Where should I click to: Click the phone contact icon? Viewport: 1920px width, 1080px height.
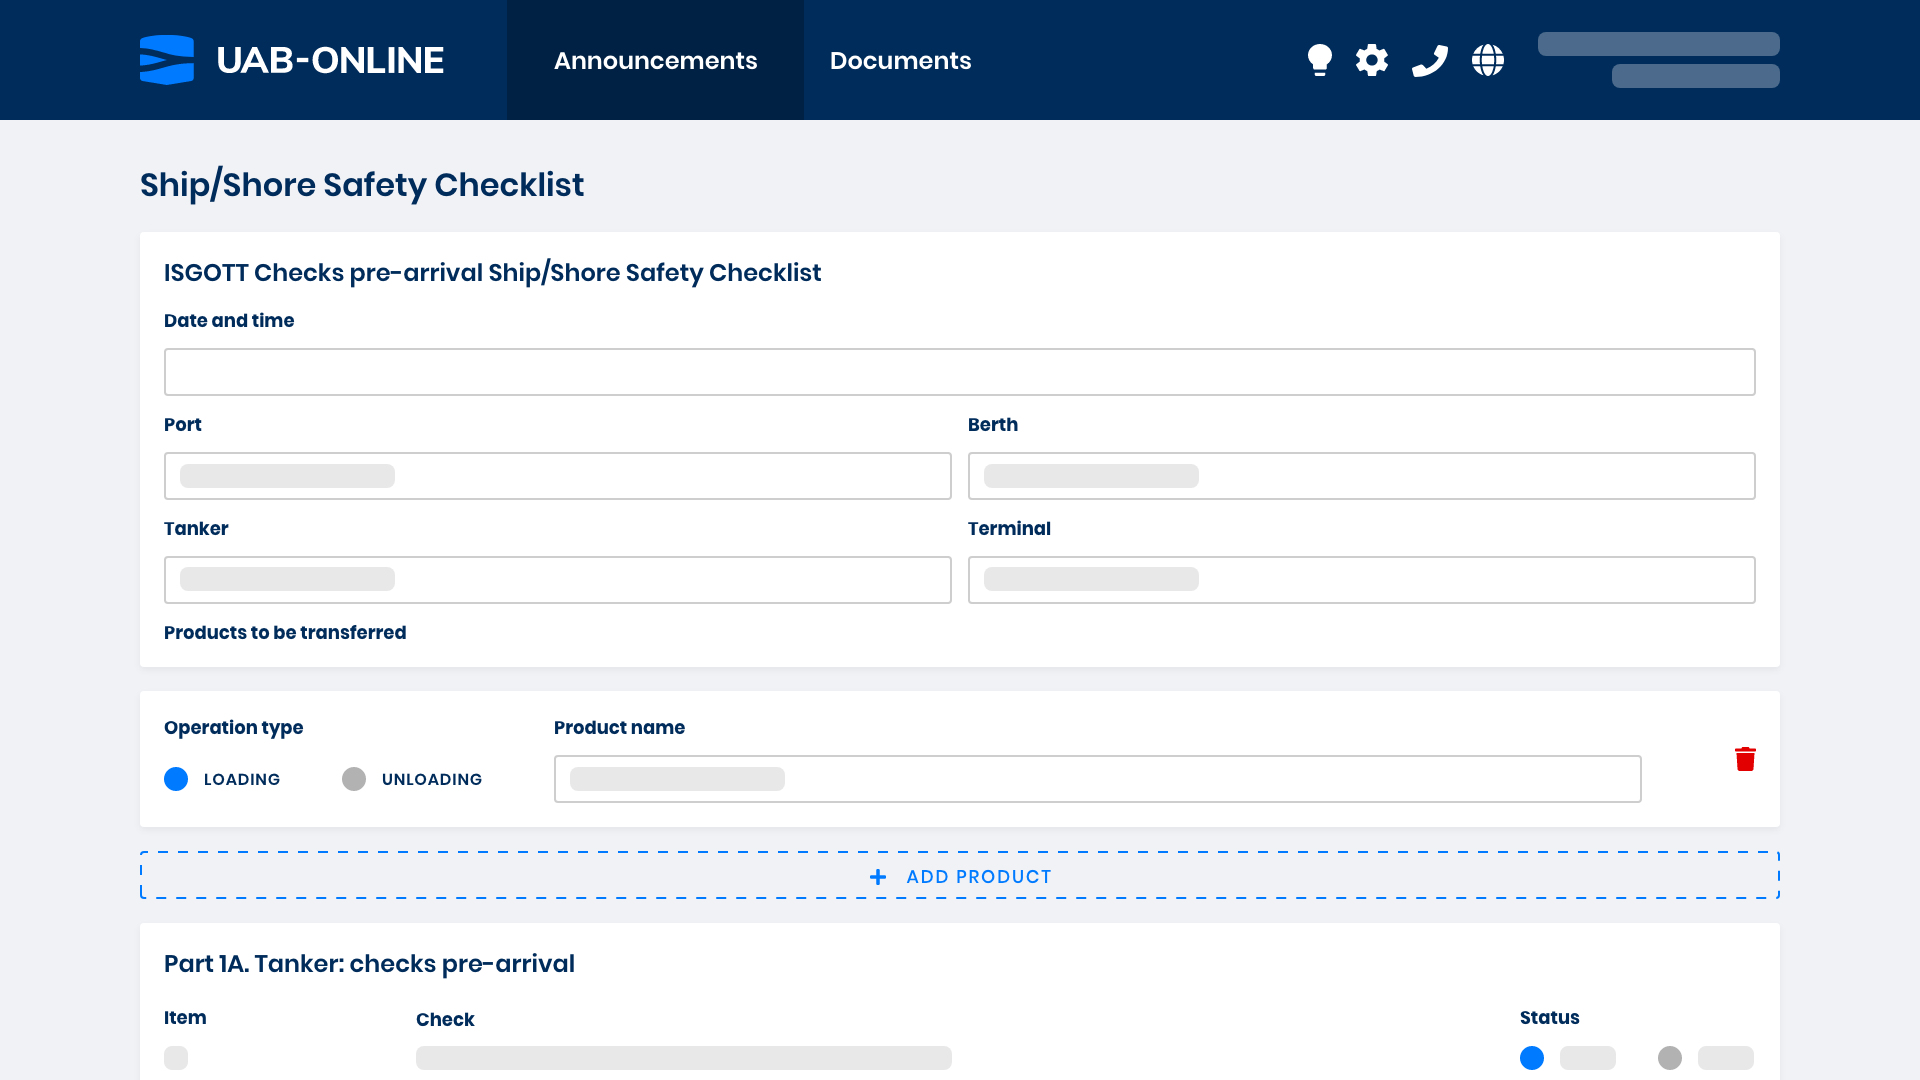coord(1430,60)
